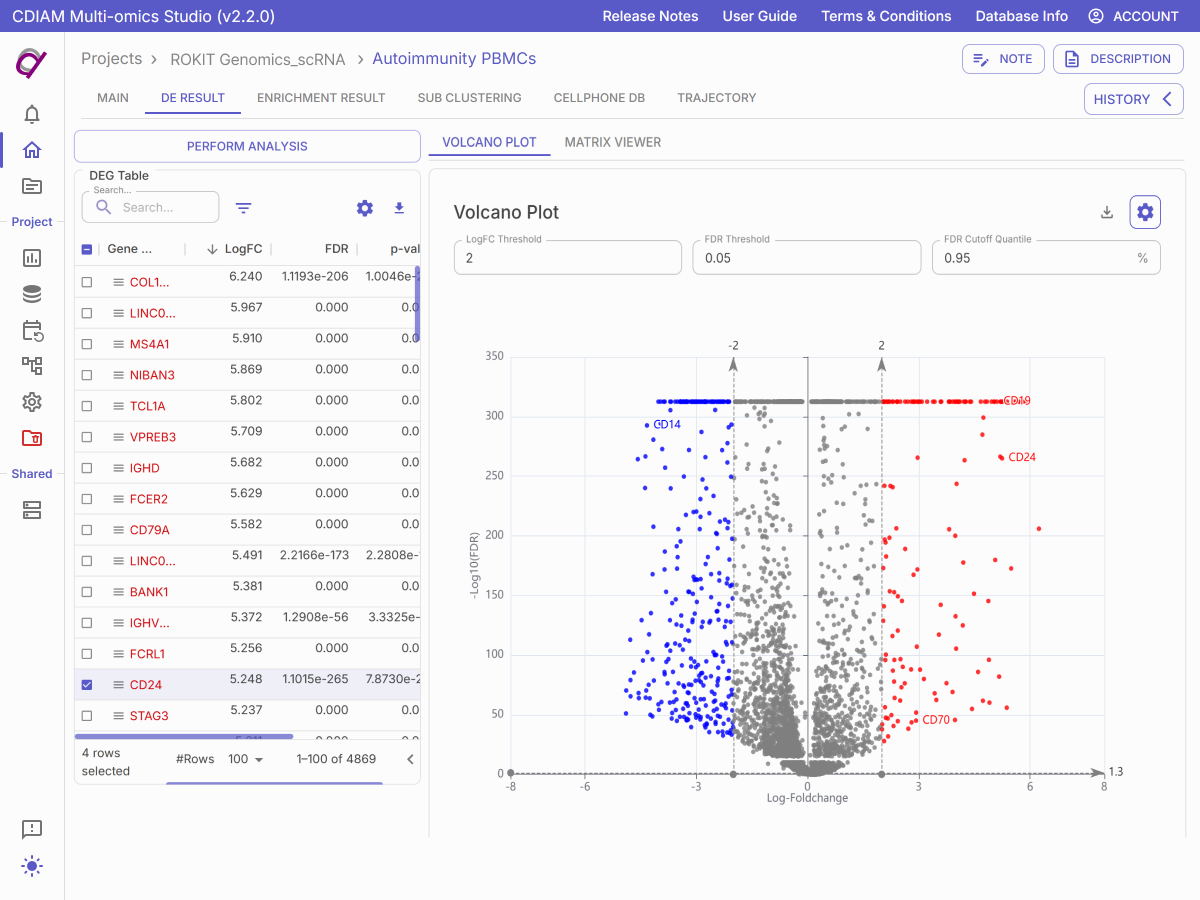Switch to the MATRIX VIEWER tab
This screenshot has height=900, width=1200.
(613, 143)
